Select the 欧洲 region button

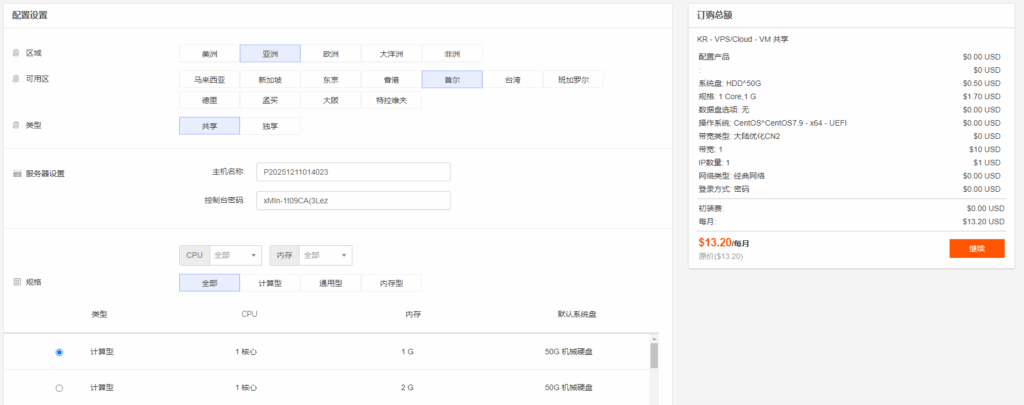pyautogui.click(x=331, y=54)
